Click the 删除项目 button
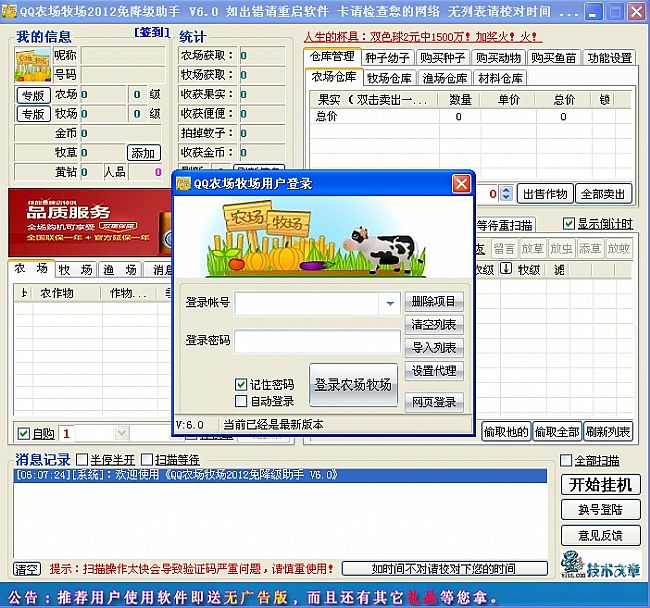Image resolution: width=650 pixels, height=608 pixels. click(x=434, y=301)
